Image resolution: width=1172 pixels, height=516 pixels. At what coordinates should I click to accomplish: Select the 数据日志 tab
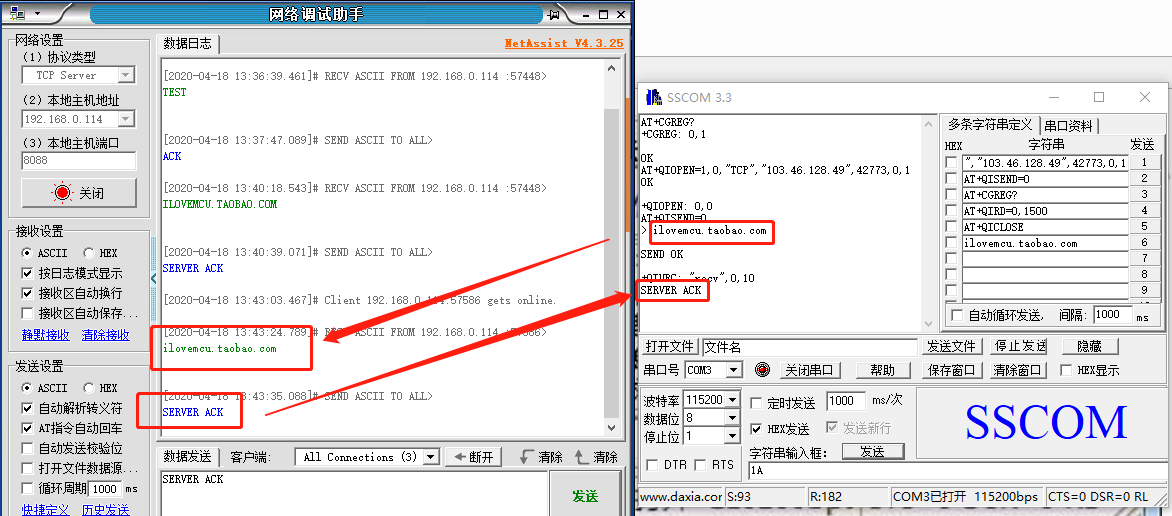click(x=187, y=43)
